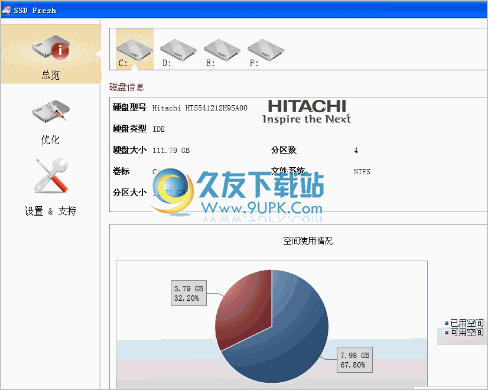Click the 分区大小 label
The height and width of the screenshot is (390, 488).
(129, 192)
